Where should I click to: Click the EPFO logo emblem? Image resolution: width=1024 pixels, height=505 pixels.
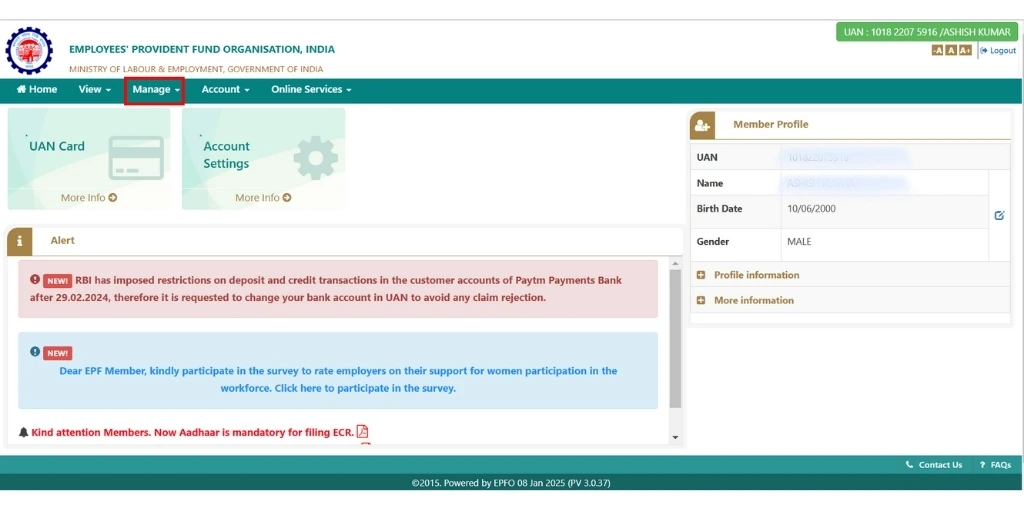tap(29, 50)
